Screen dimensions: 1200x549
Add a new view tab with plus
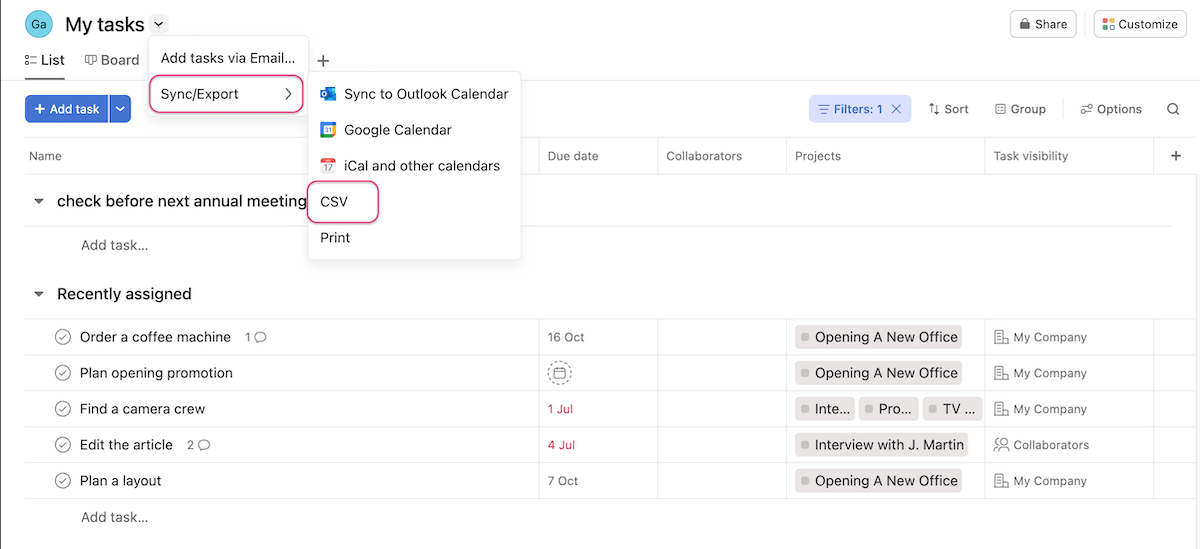click(323, 61)
